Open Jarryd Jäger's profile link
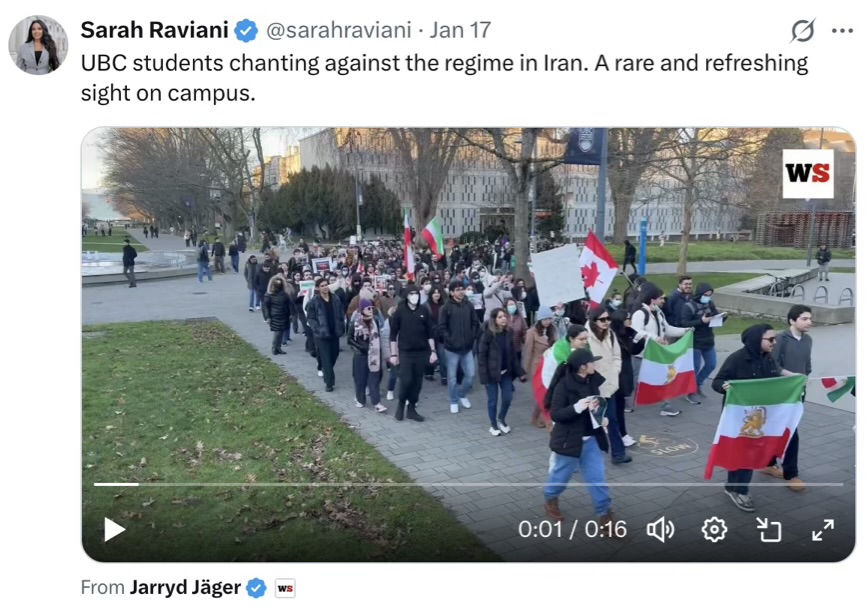This screenshot has width=866, height=609. point(186,587)
